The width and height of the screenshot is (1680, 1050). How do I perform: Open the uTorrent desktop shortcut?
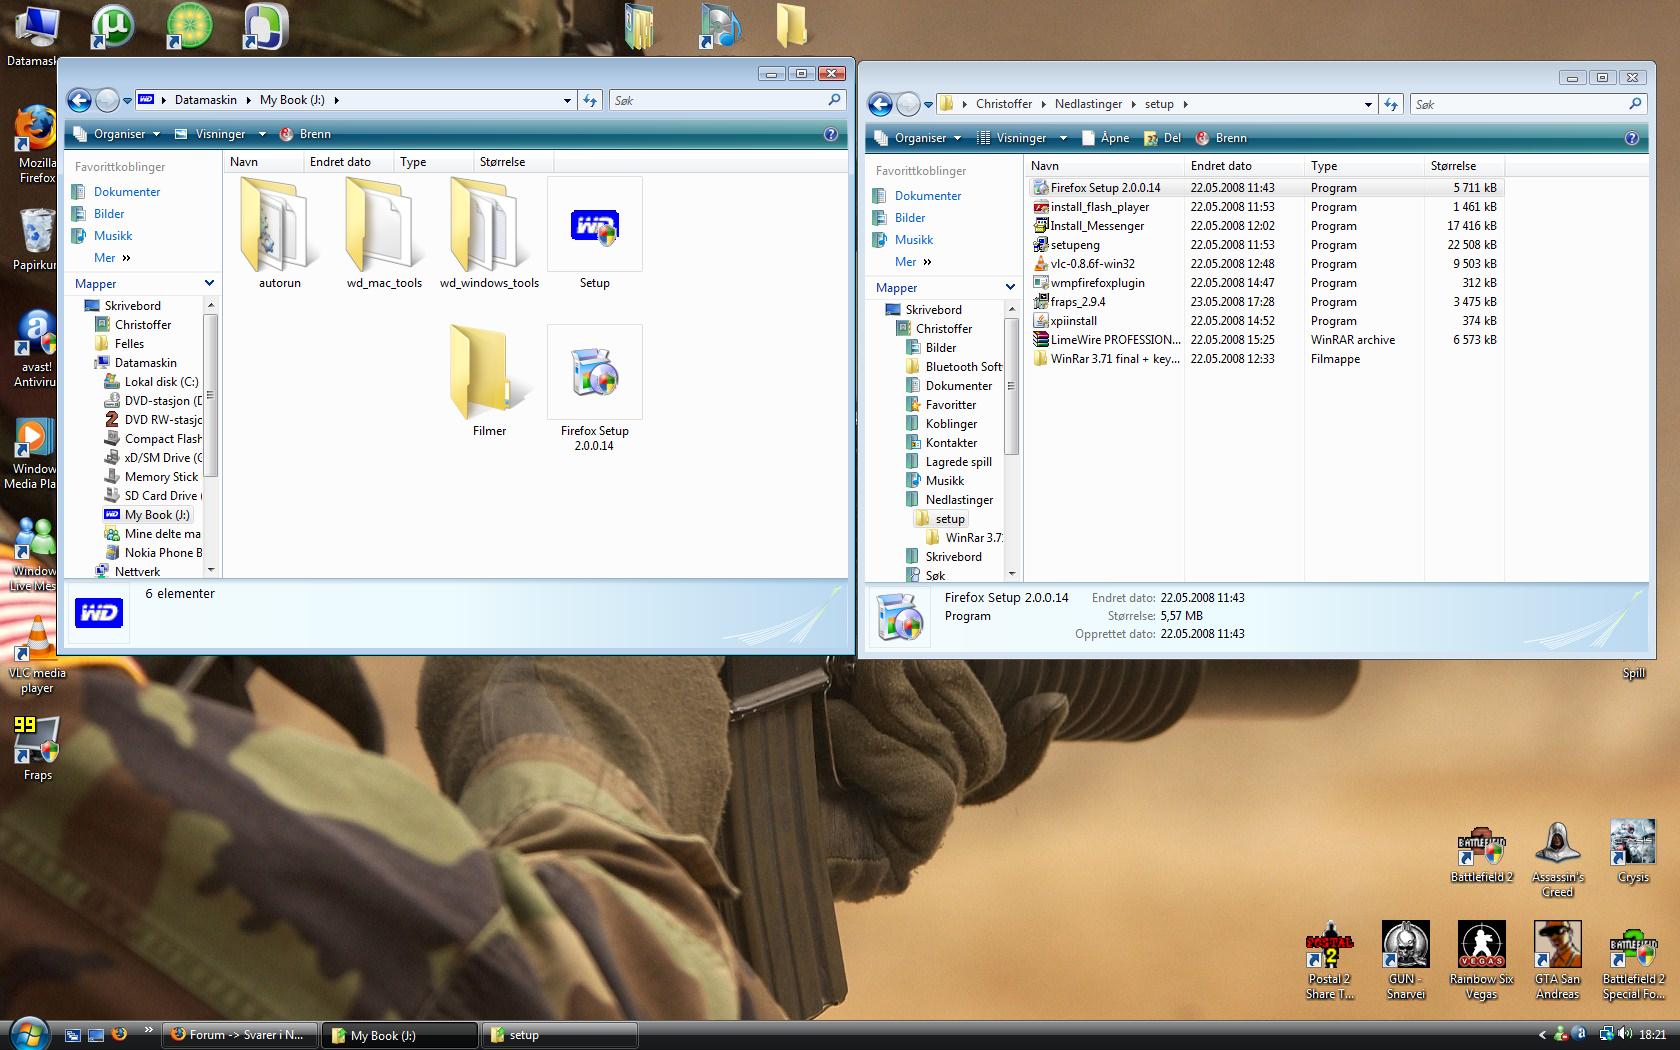point(112,27)
